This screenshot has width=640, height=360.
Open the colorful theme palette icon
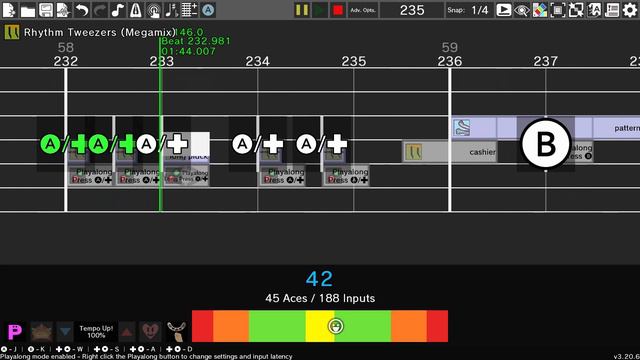tap(540, 10)
